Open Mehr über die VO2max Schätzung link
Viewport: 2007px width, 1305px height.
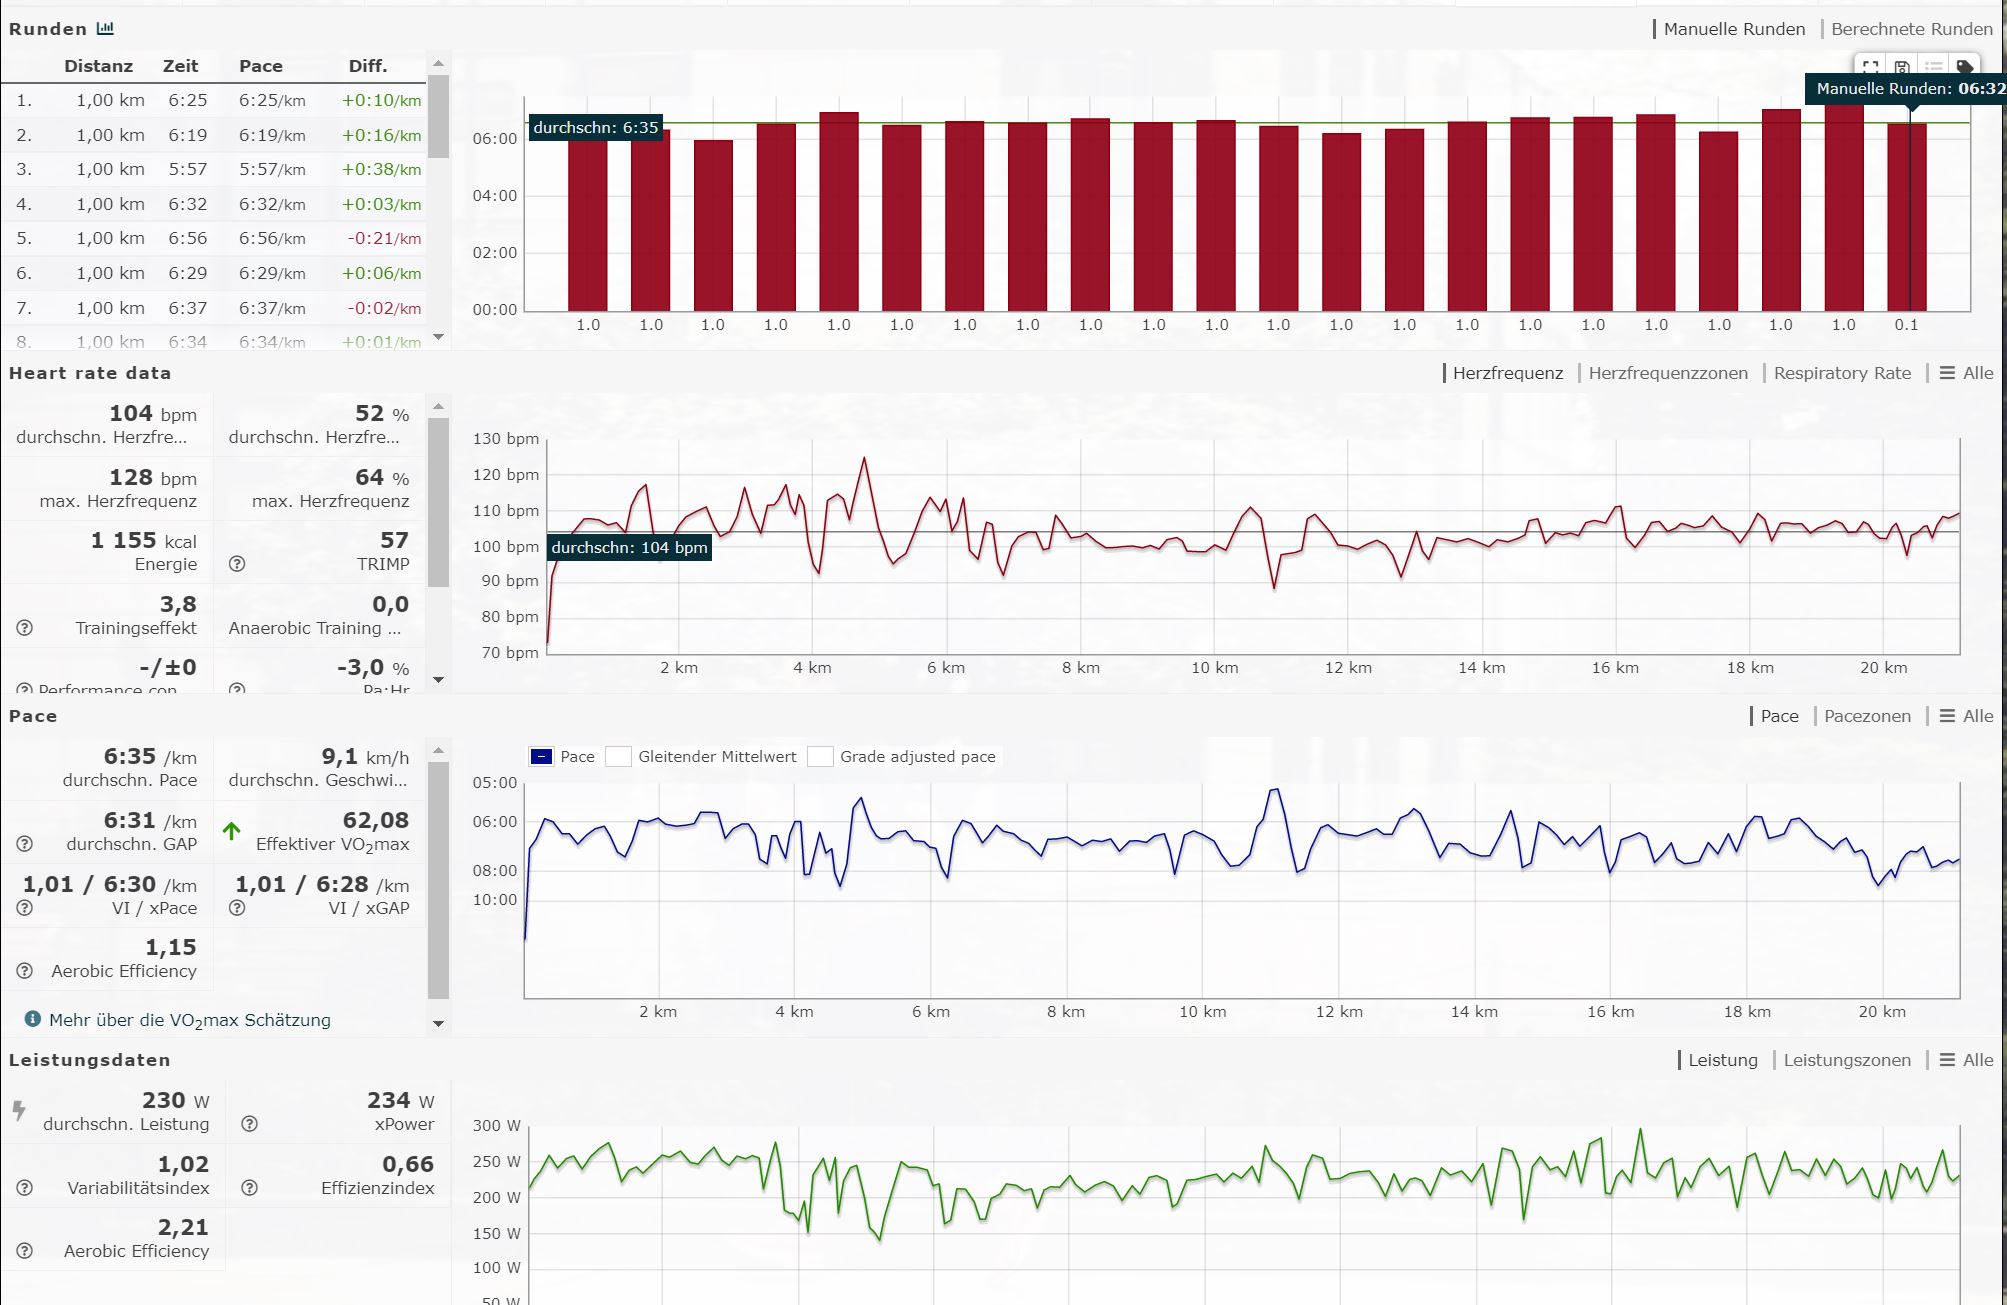click(189, 1020)
